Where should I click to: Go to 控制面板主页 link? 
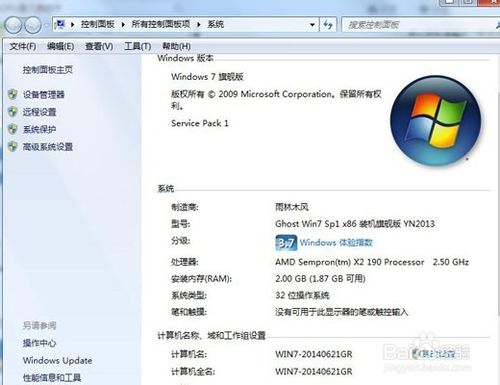[x=48, y=70]
